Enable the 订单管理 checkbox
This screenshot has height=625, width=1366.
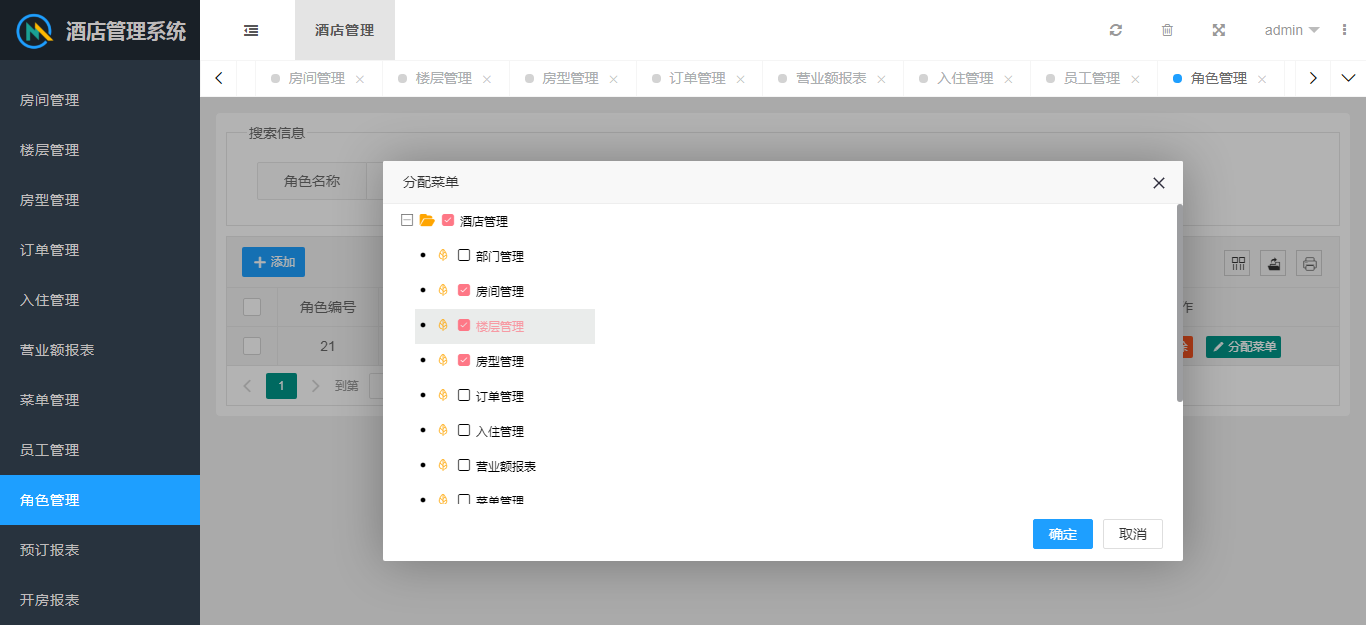coord(464,395)
